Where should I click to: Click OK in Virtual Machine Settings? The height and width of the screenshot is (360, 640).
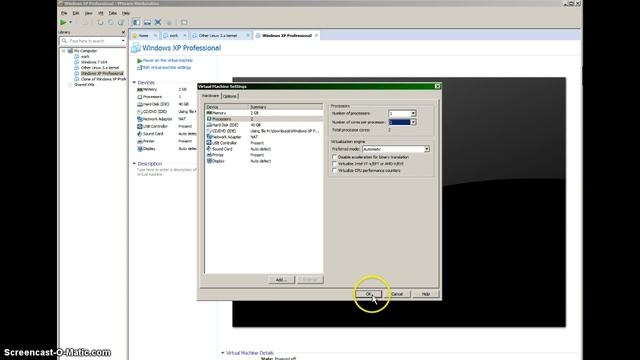point(368,294)
